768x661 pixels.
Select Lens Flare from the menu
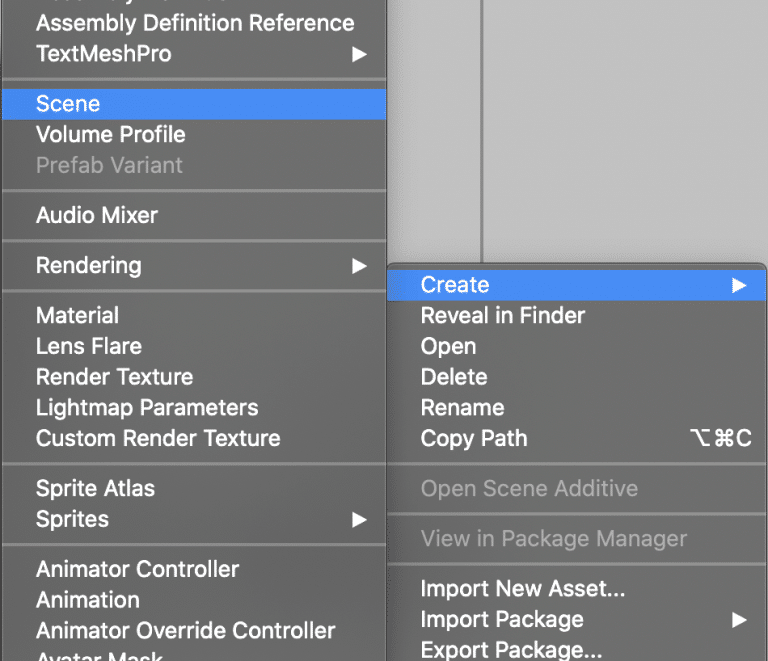click(x=194, y=346)
